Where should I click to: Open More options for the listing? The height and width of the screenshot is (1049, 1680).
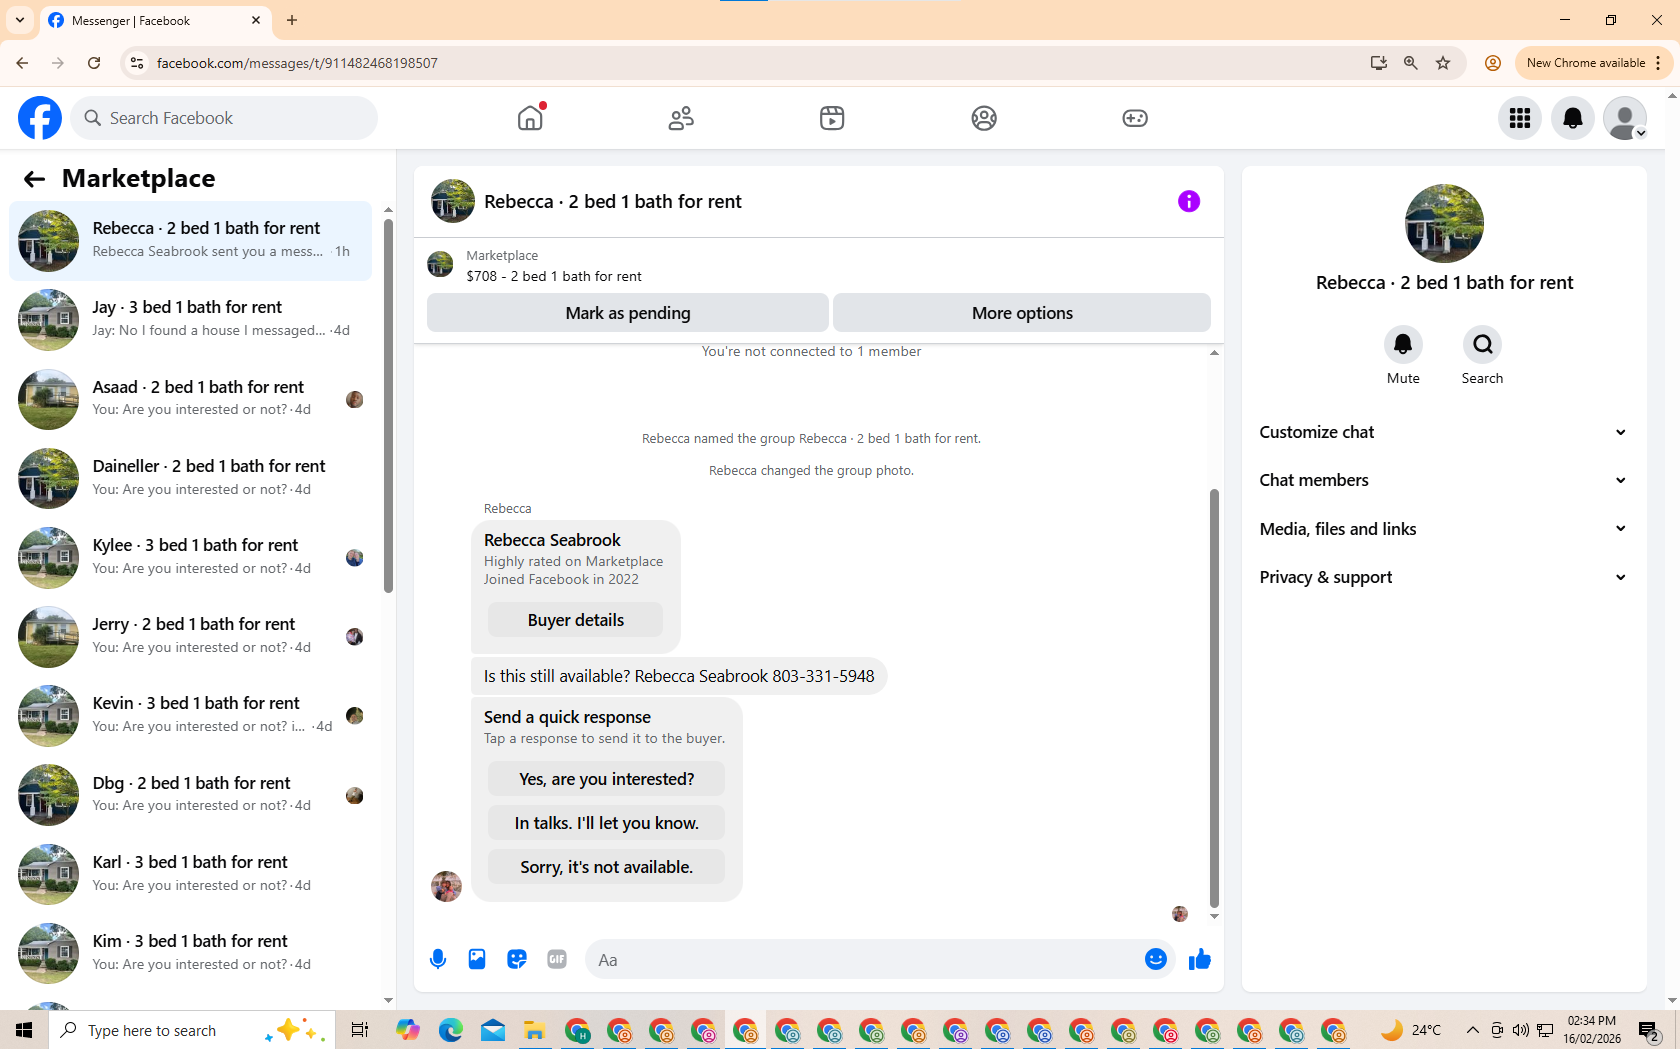tap(1022, 313)
